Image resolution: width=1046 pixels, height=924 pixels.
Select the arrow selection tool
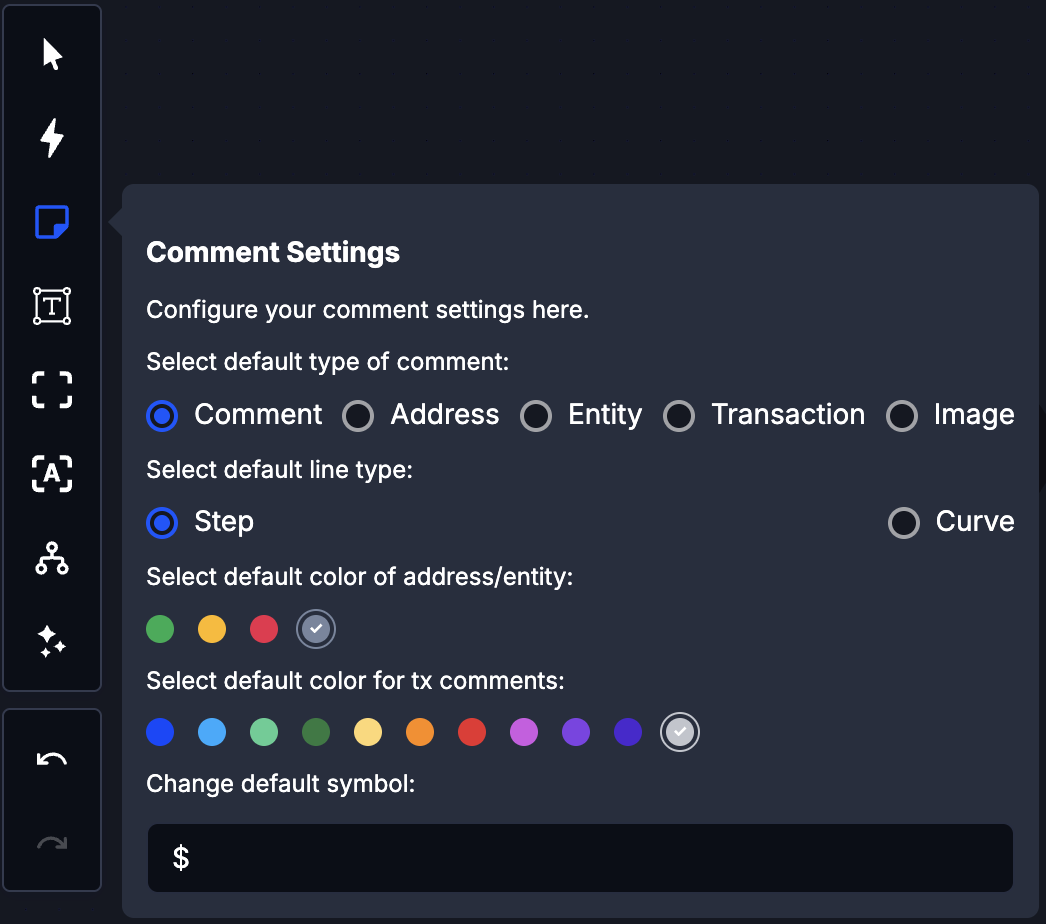coord(52,55)
